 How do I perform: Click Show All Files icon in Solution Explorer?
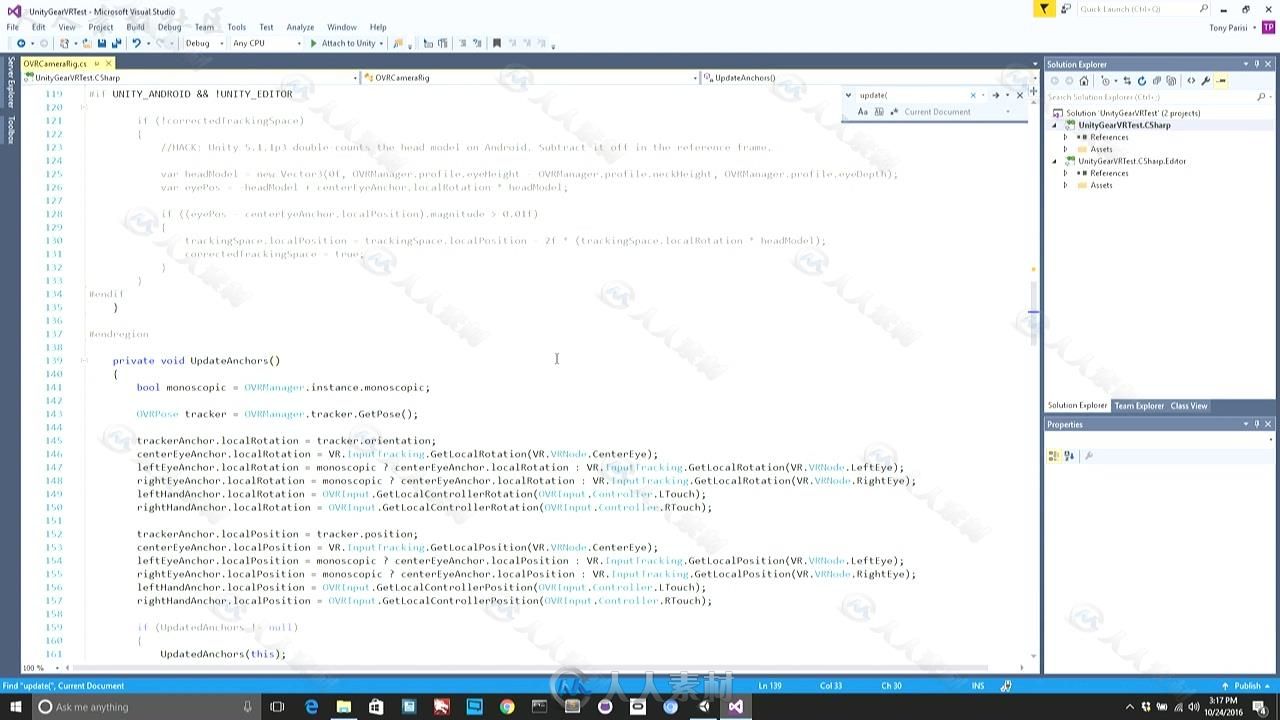click(x=1171, y=81)
